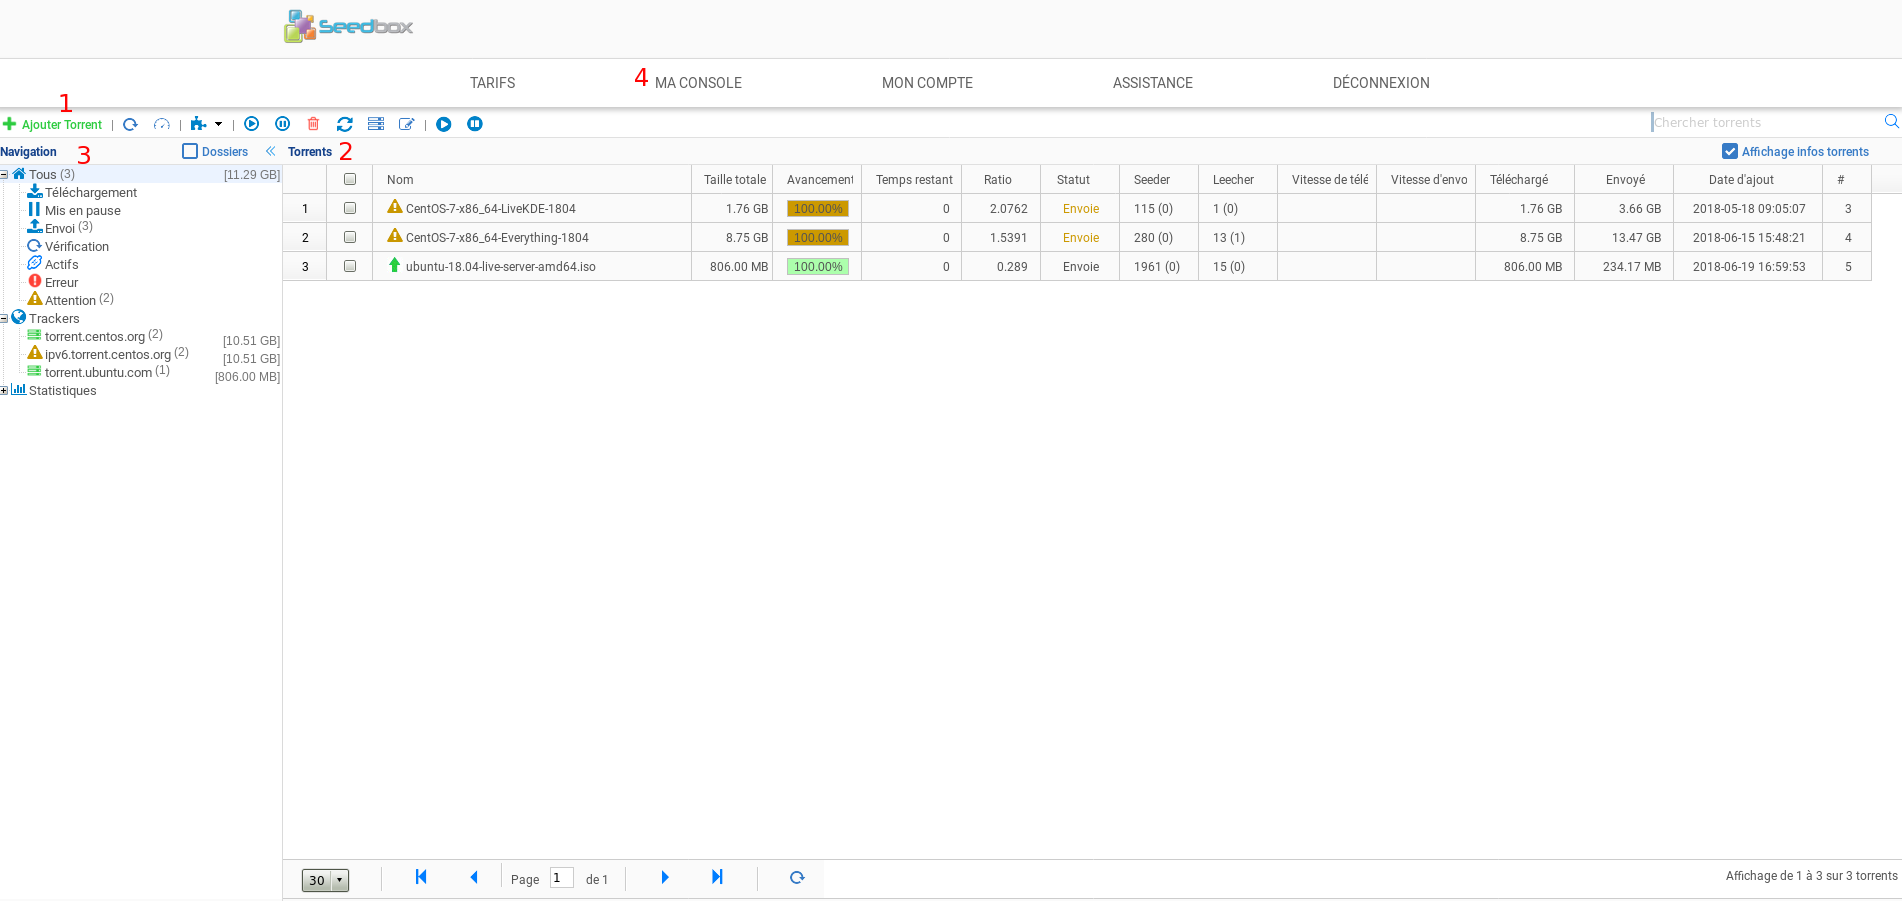Open the plugins puzzle dropdown
The height and width of the screenshot is (901, 1902).
click(x=206, y=124)
